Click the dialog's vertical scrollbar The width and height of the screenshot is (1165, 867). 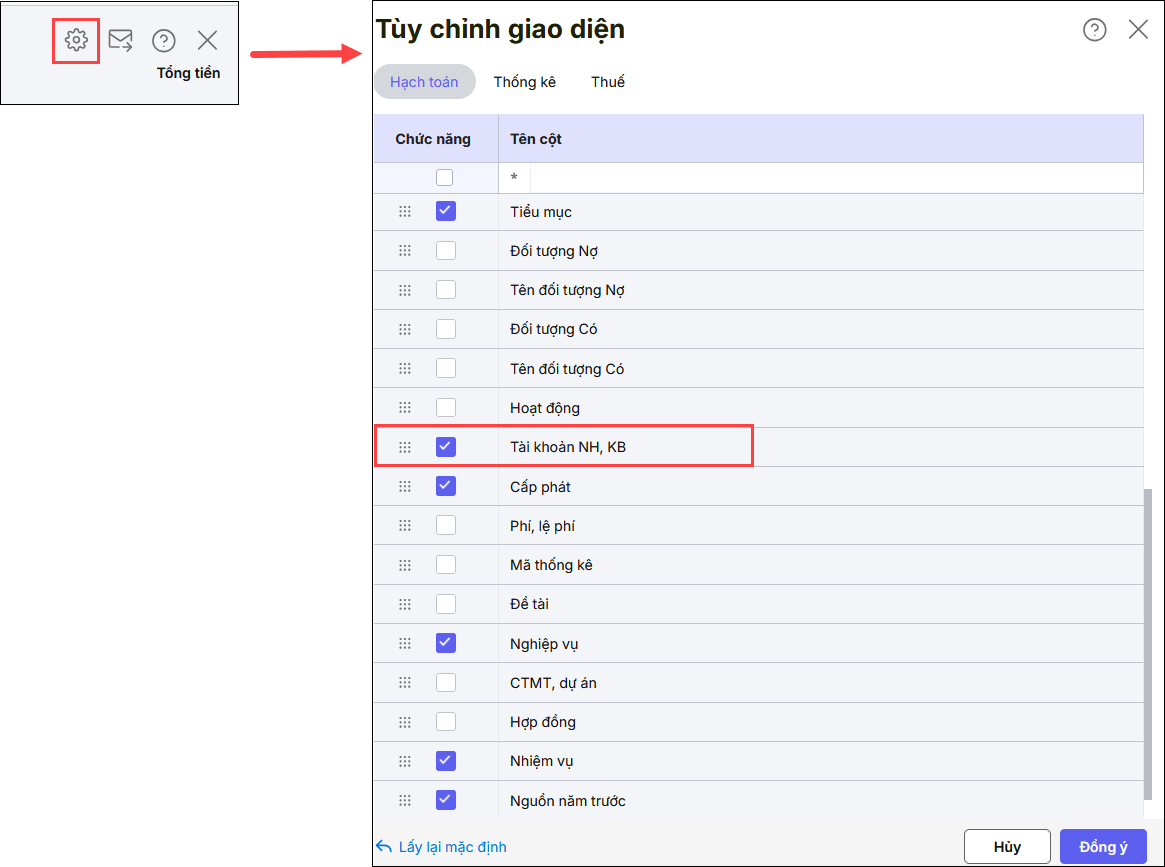(1148, 643)
